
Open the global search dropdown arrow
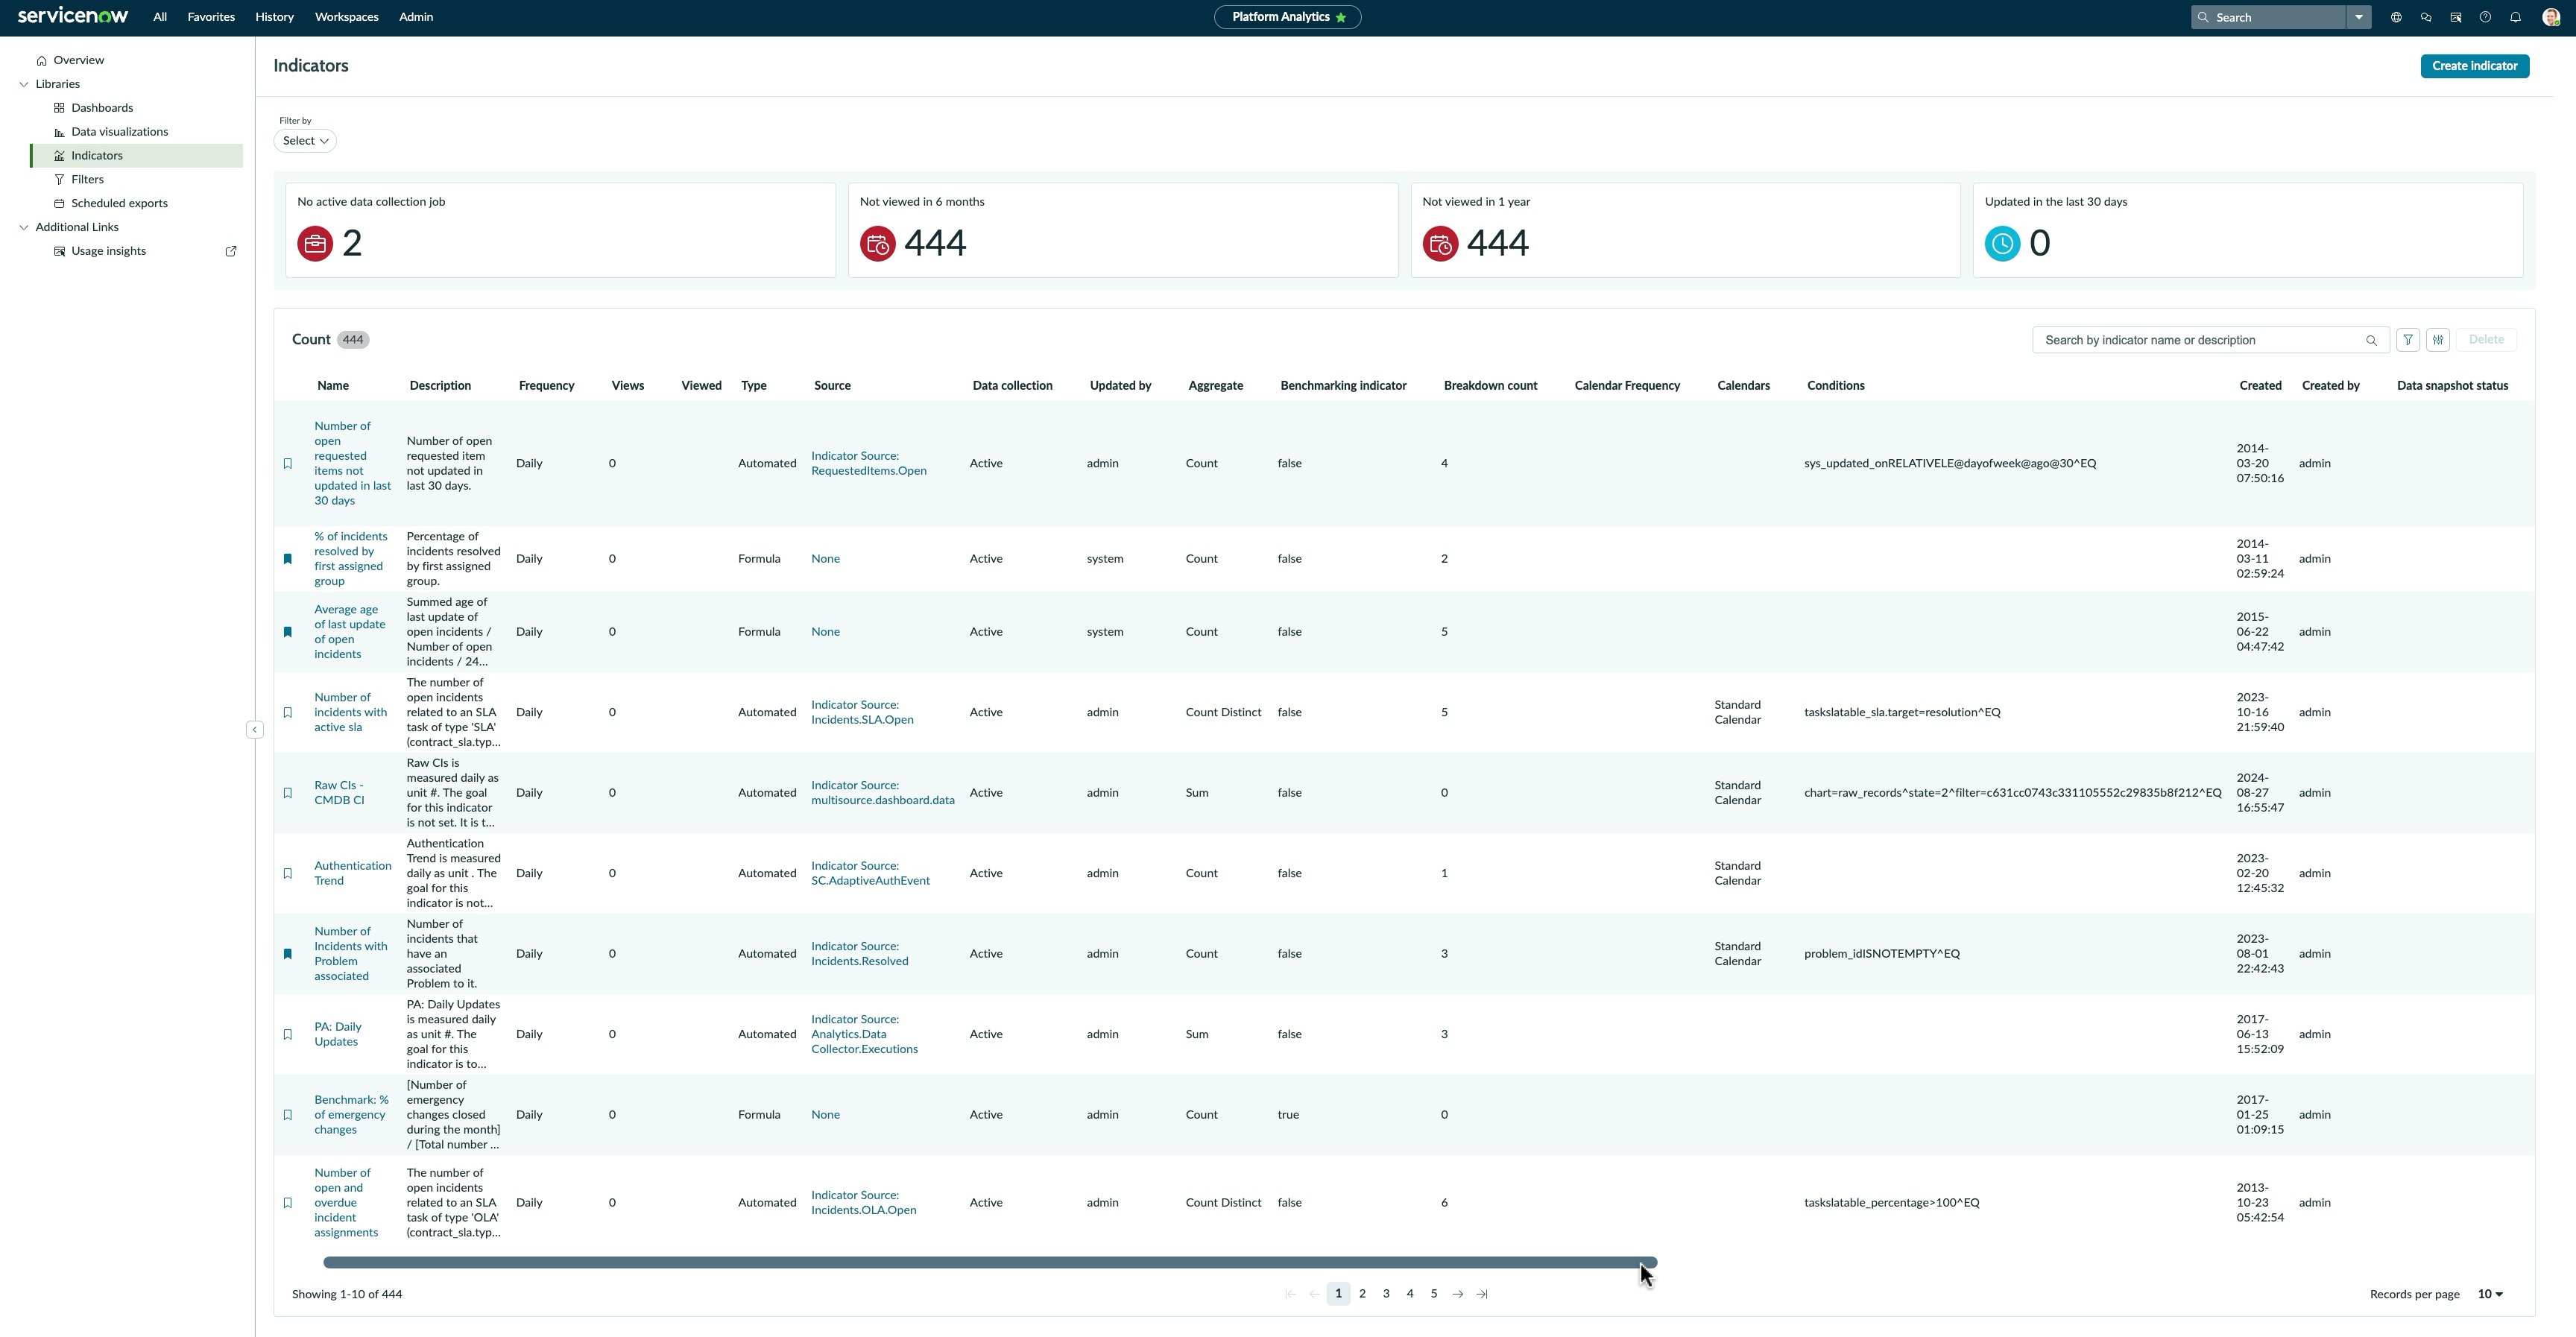pos(2359,17)
